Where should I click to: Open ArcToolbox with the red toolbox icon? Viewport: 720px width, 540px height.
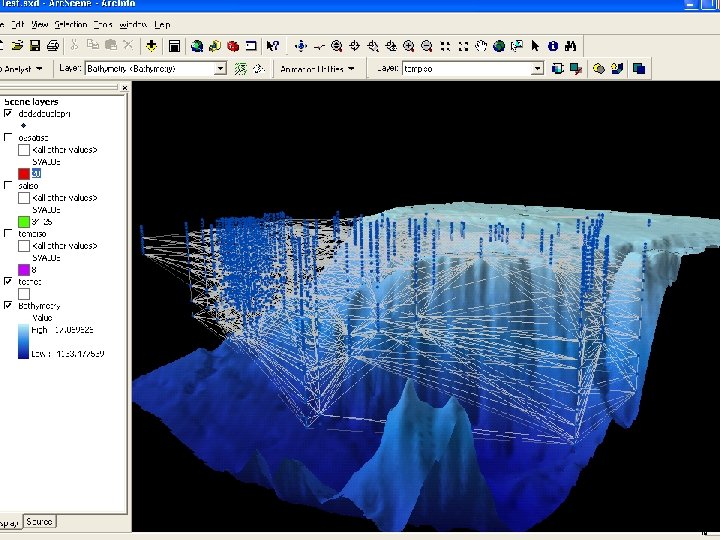coord(233,45)
